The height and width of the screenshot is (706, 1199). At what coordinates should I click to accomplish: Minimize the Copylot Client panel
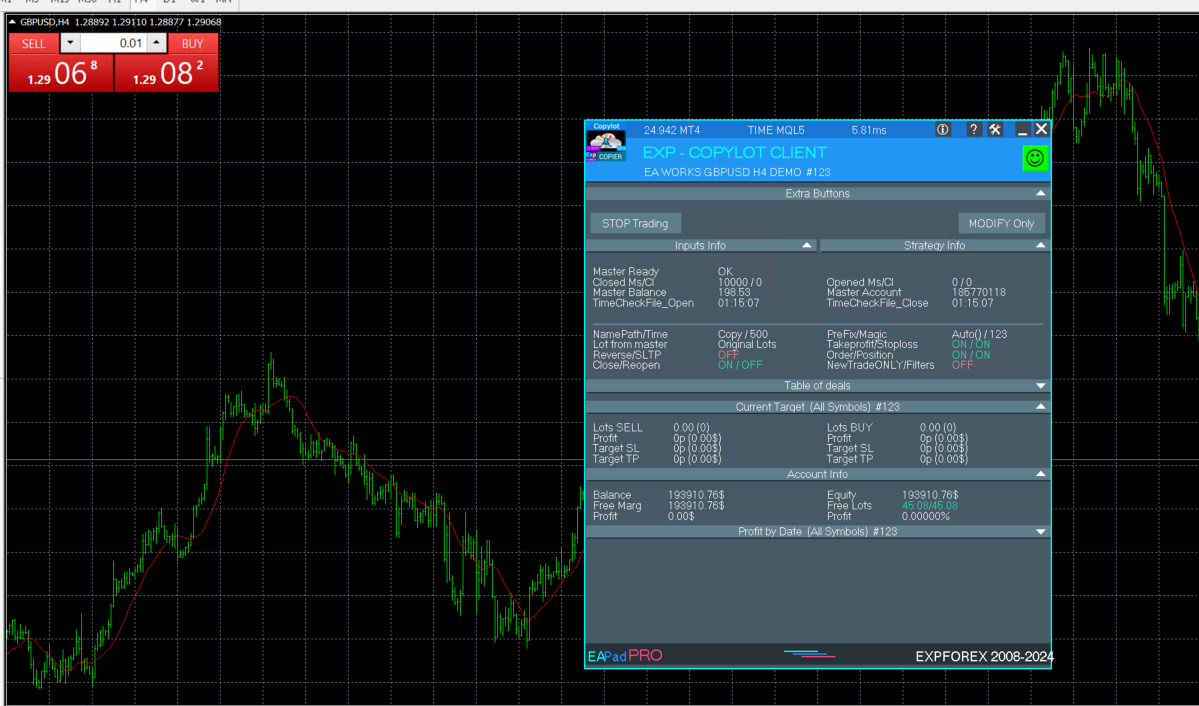[1022, 130]
